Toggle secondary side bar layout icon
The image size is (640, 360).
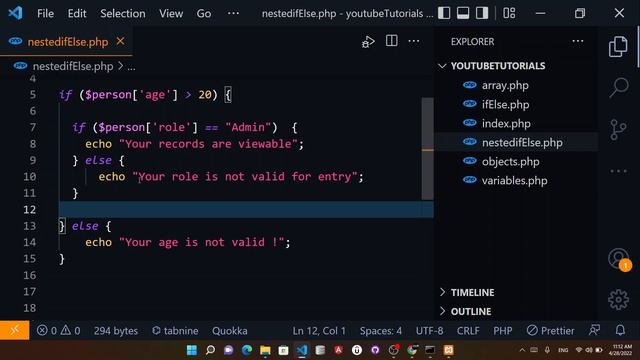(482, 13)
